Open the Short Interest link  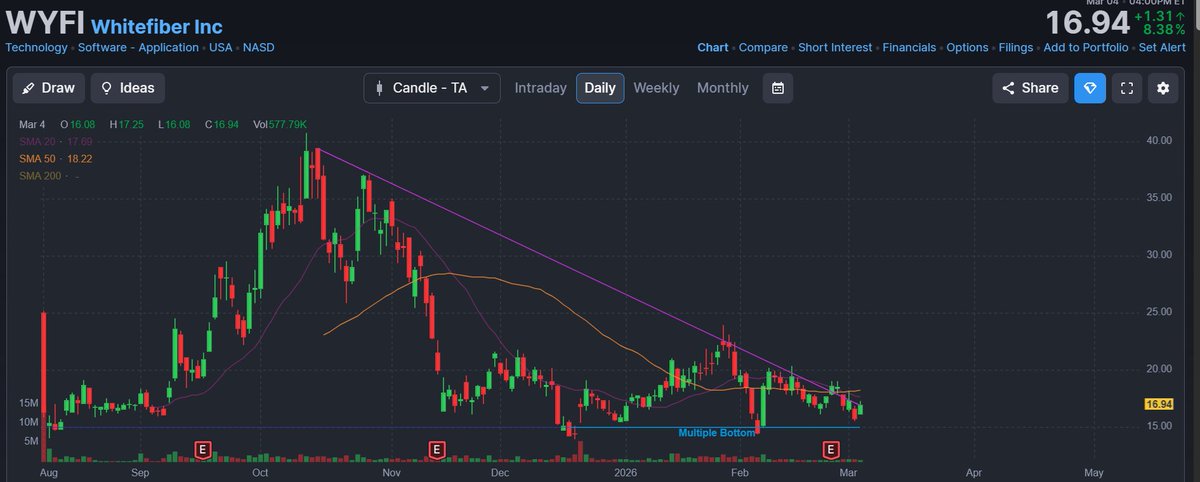835,47
